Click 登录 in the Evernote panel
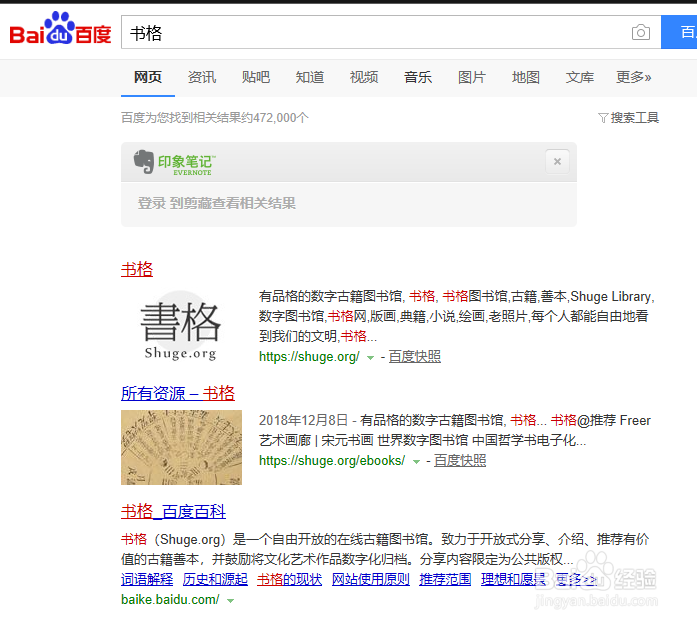The height and width of the screenshot is (625, 697). pyautogui.click(x=152, y=204)
